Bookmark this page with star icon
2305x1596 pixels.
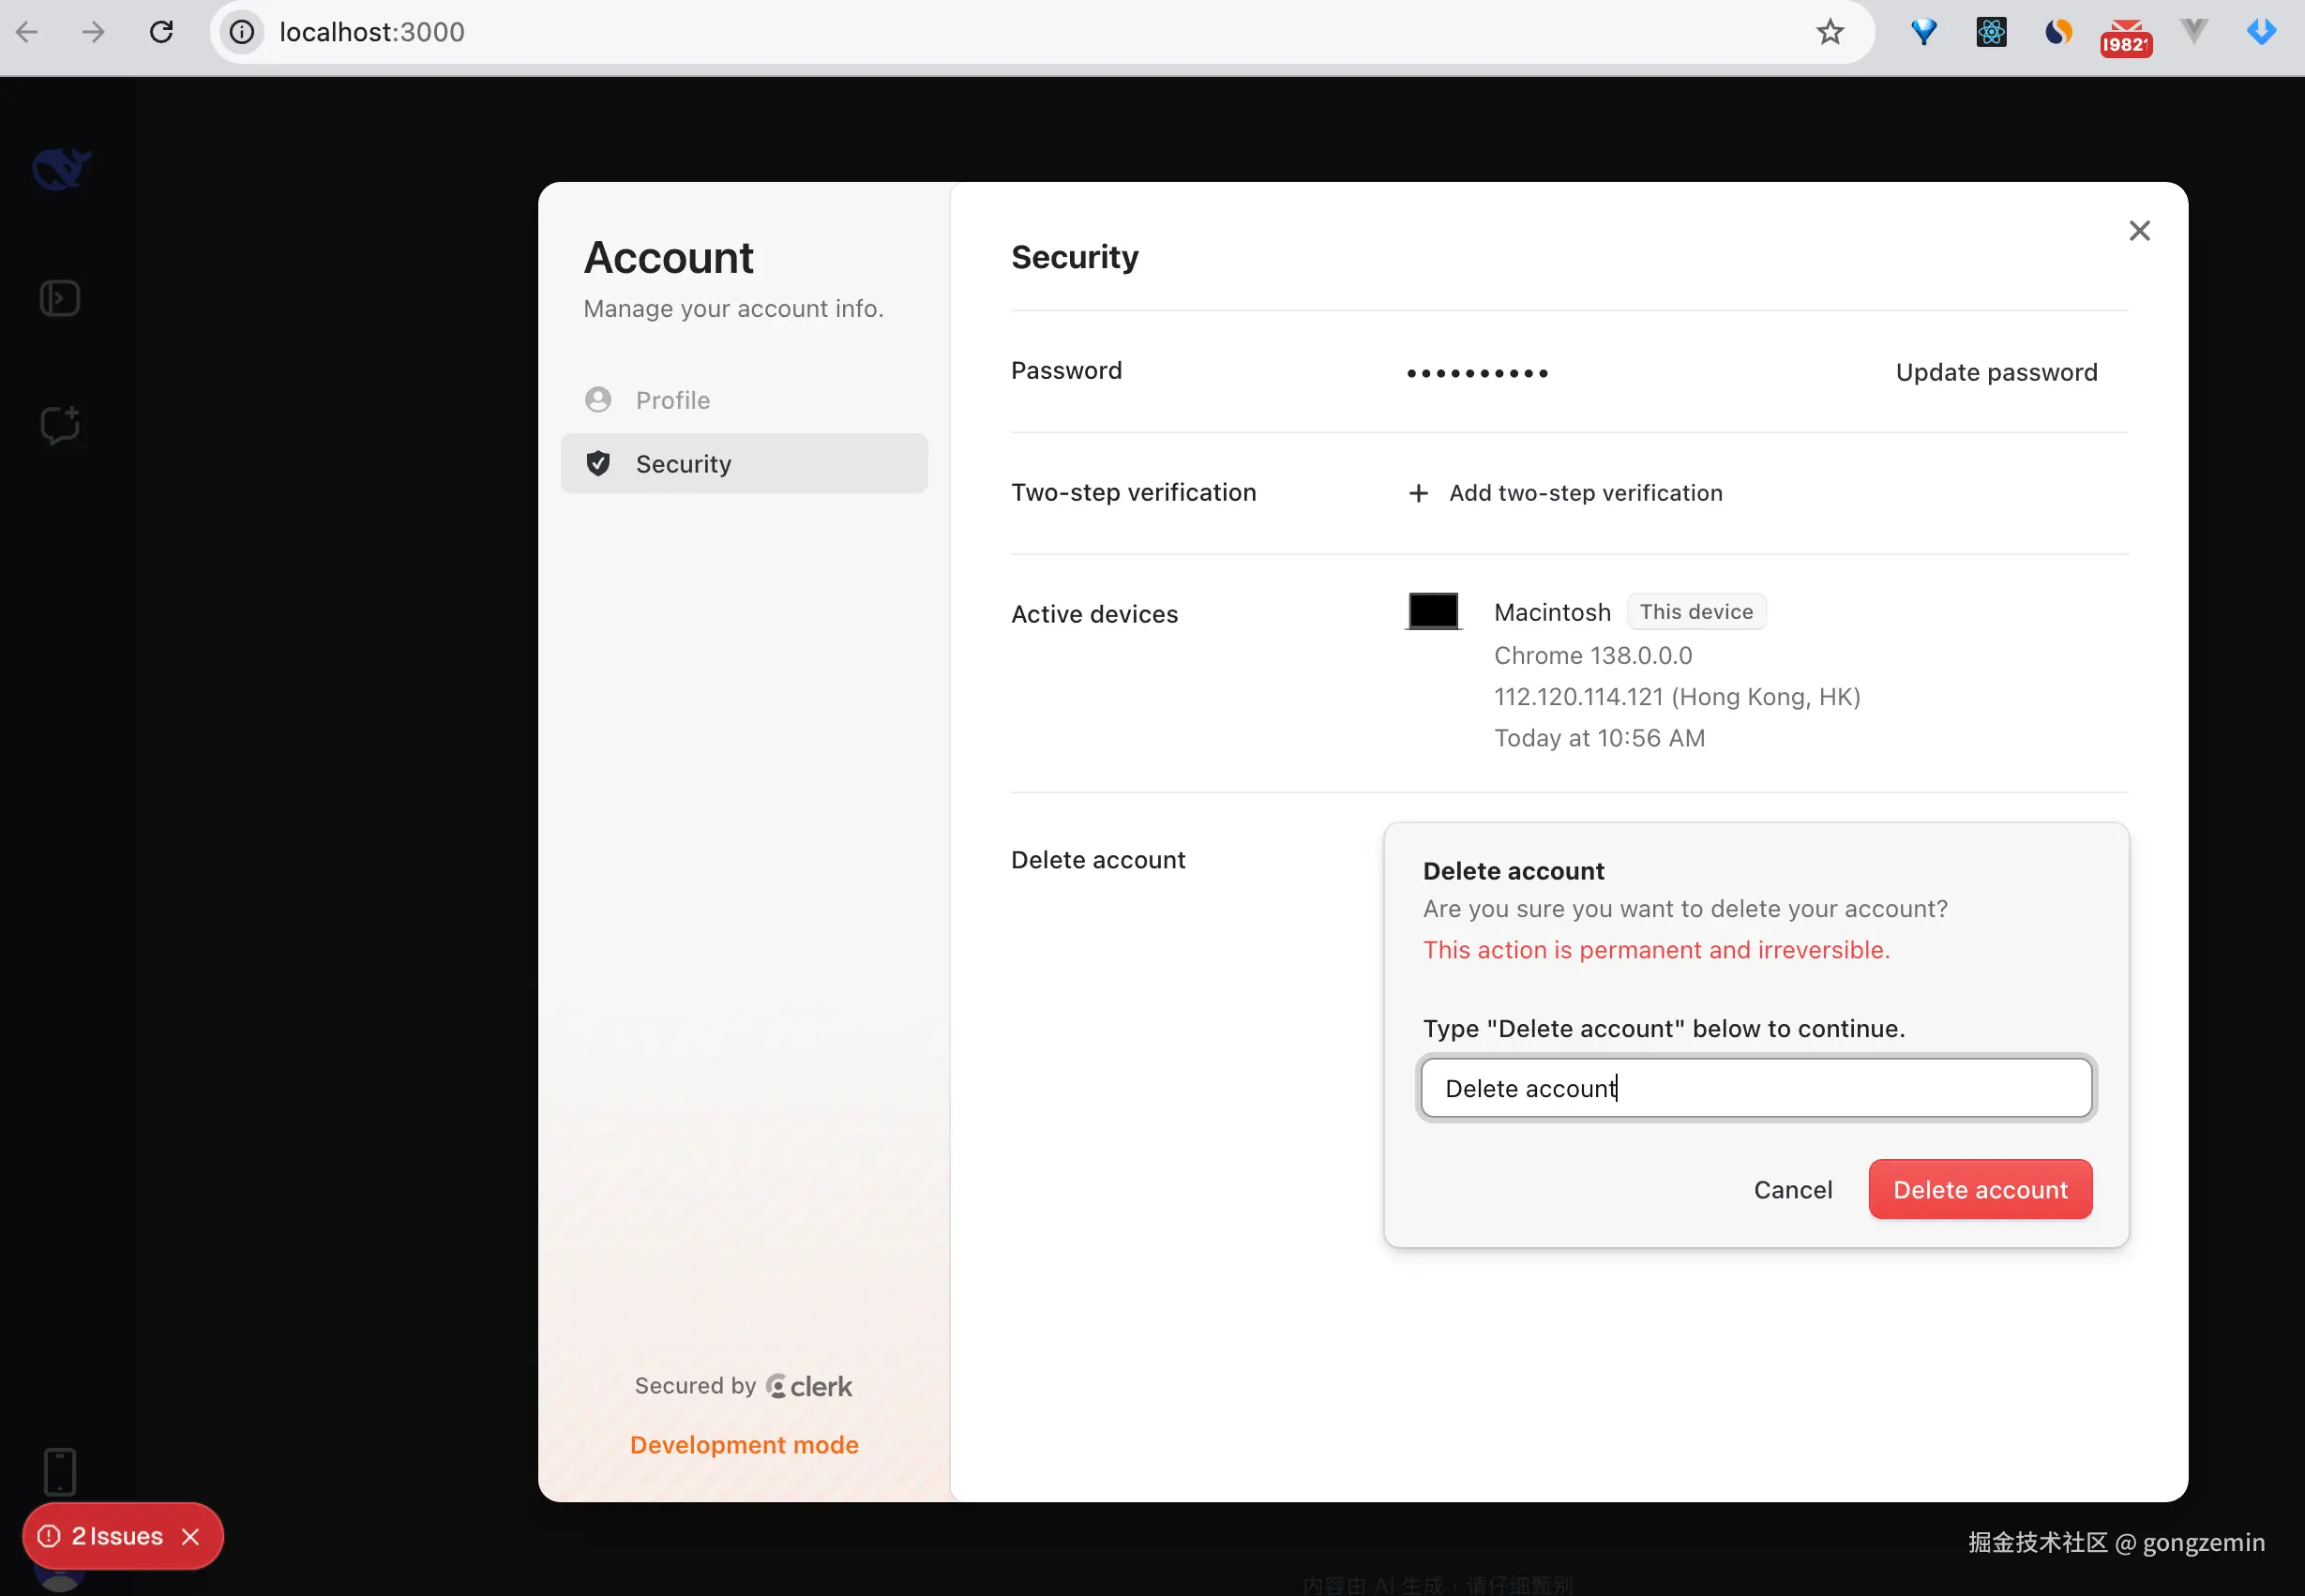[1829, 32]
